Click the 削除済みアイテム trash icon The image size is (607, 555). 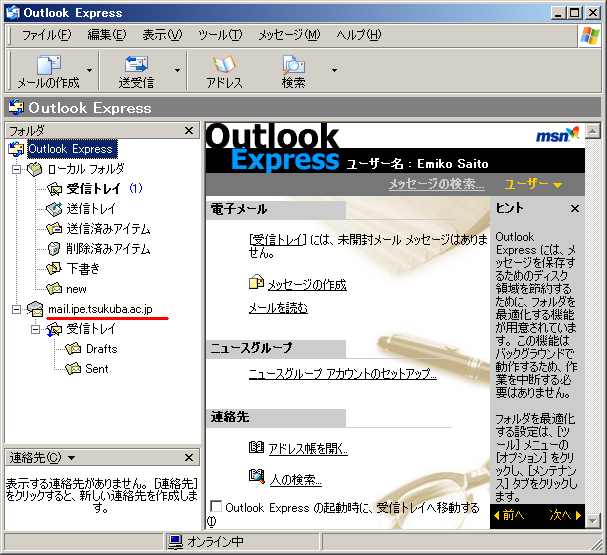tap(54, 249)
